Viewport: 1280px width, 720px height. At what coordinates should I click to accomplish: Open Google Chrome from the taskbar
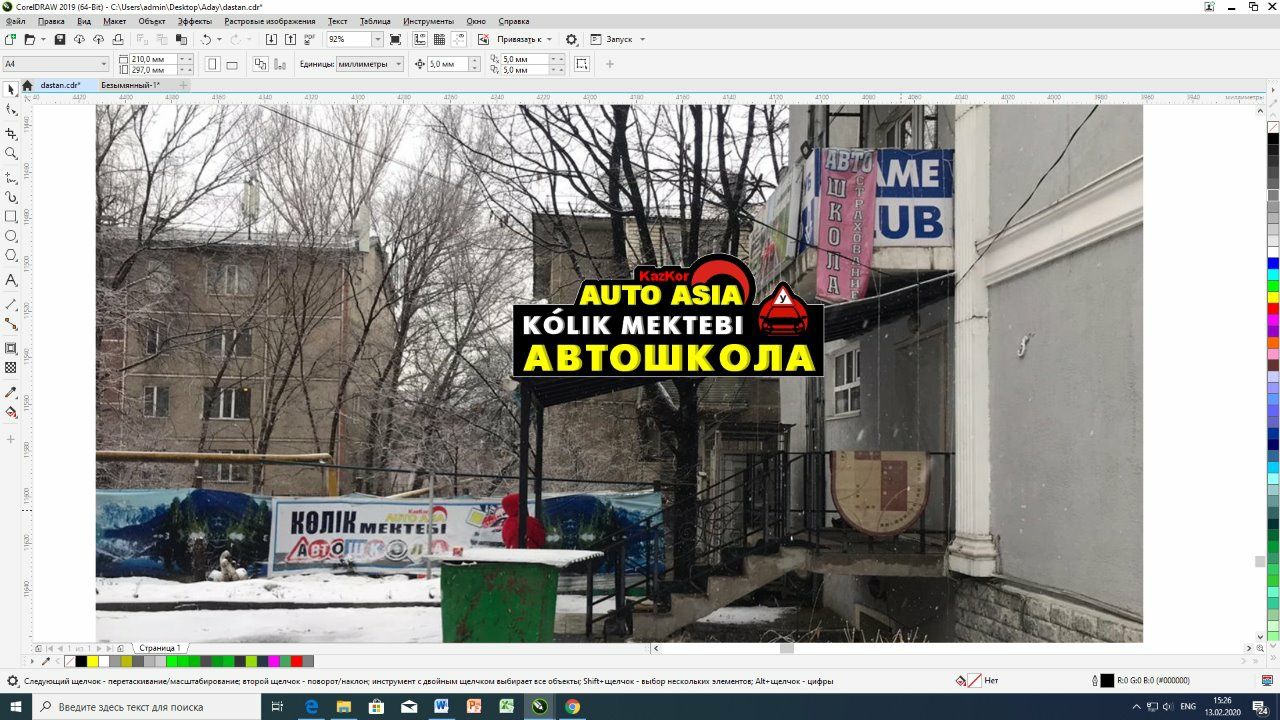point(571,706)
